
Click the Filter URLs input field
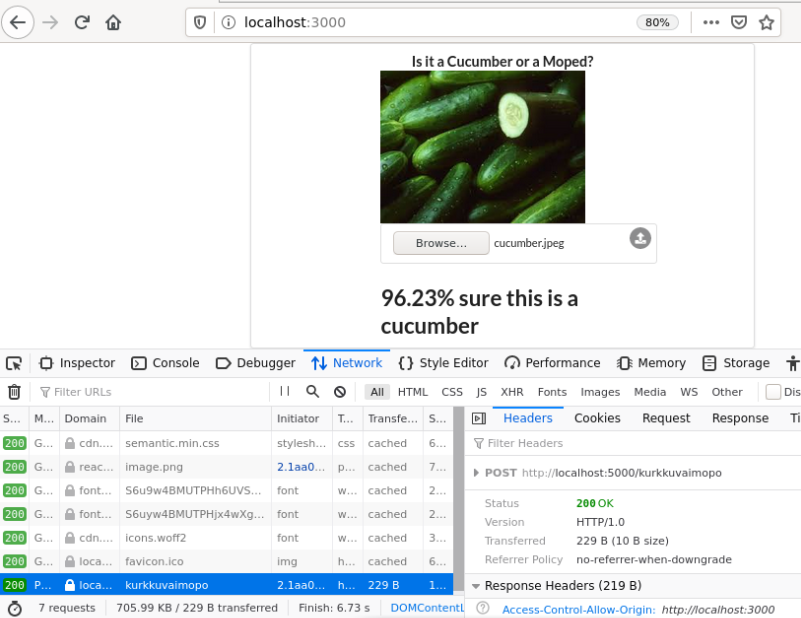[150, 392]
